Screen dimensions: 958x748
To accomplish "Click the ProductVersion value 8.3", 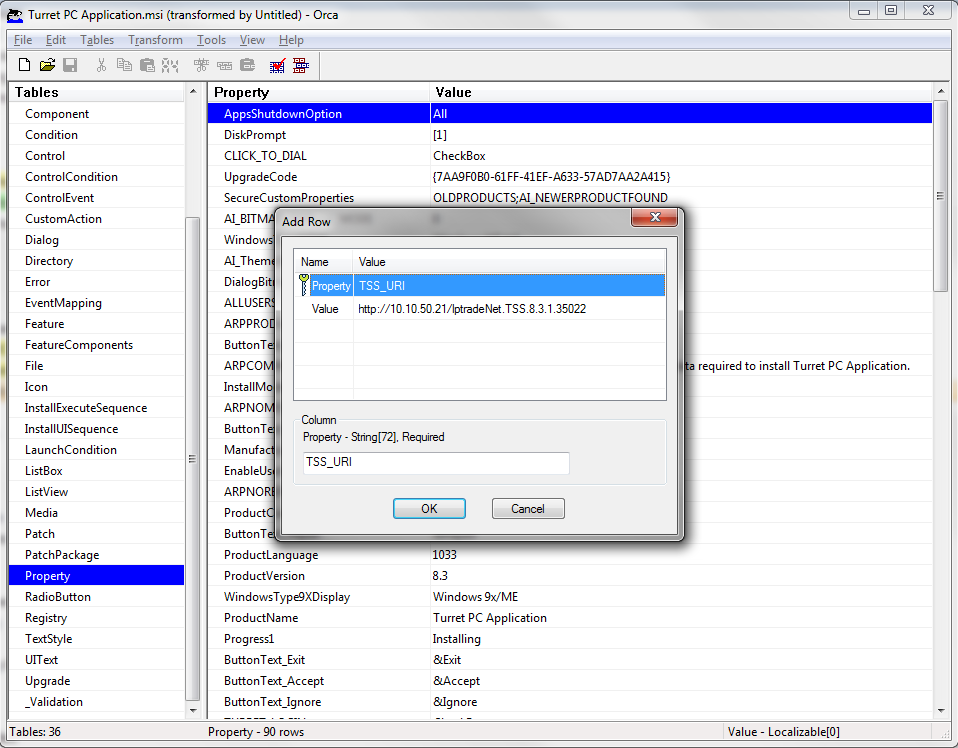I will (x=440, y=576).
